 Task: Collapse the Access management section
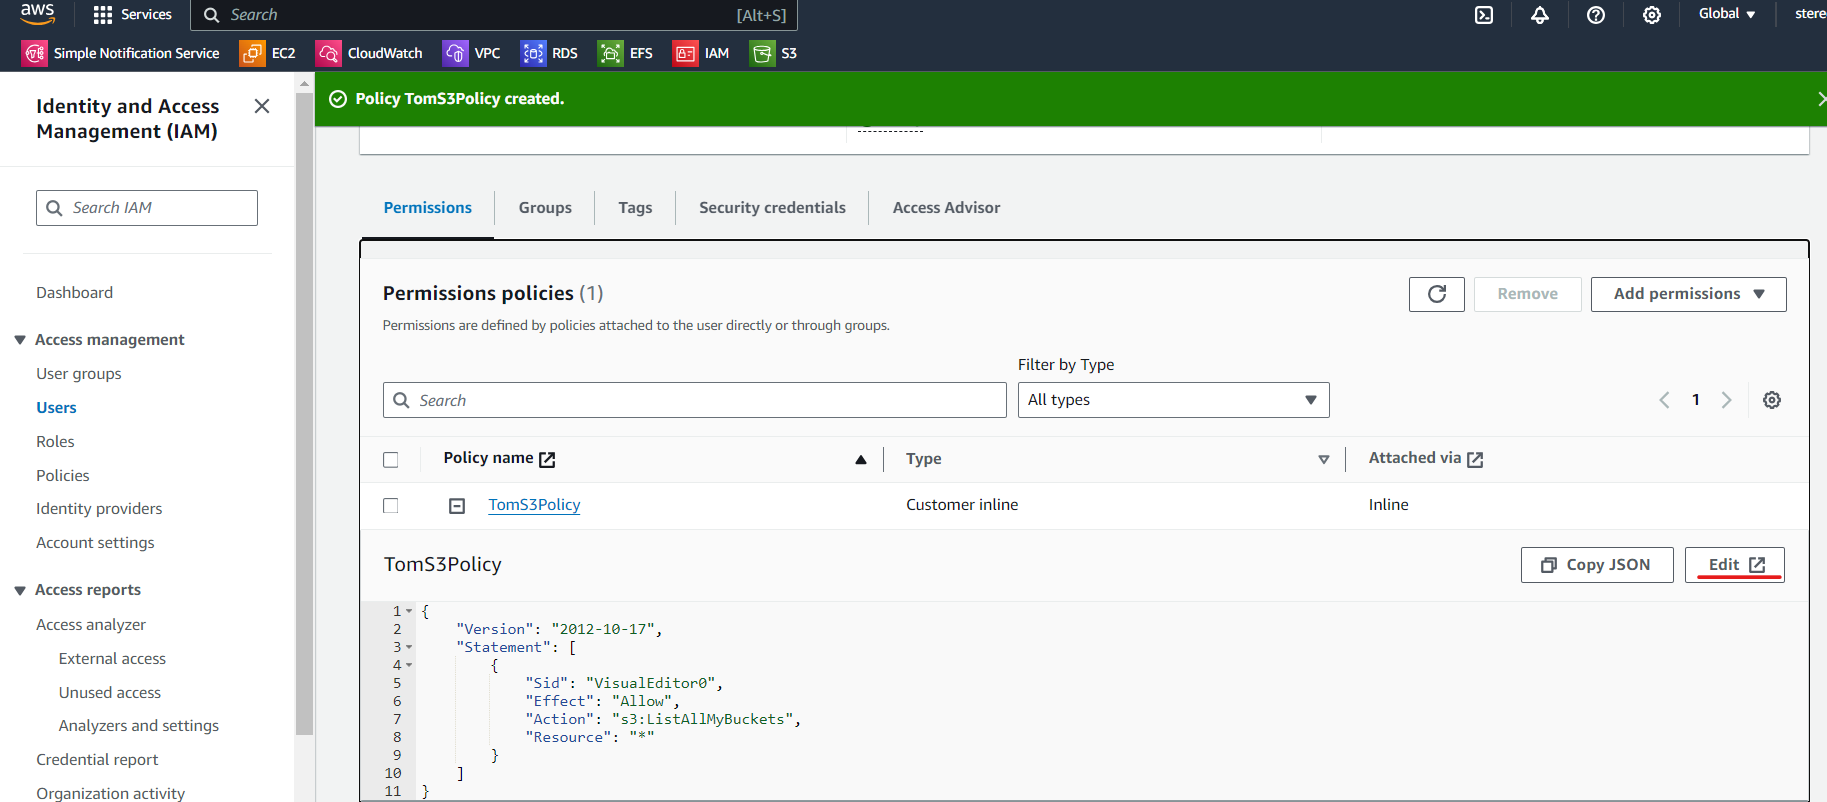[x=20, y=340]
